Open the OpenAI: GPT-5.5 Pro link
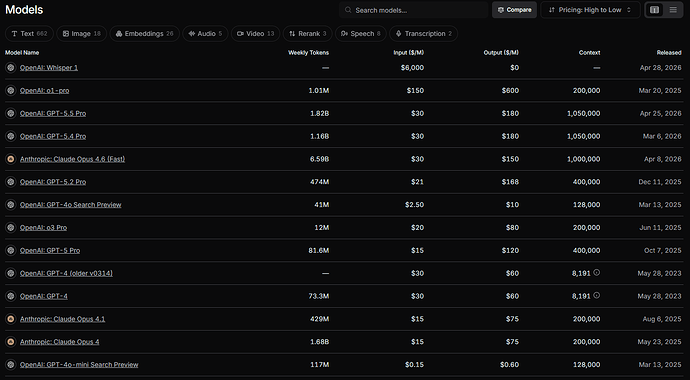Viewport: 690px width, 380px height. click(53, 113)
